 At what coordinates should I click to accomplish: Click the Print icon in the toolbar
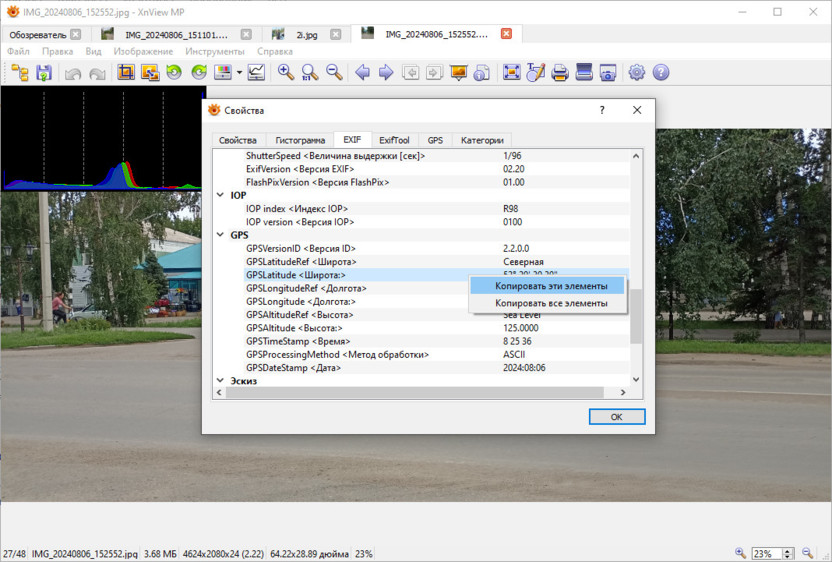pyautogui.click(x=560, y=72)
